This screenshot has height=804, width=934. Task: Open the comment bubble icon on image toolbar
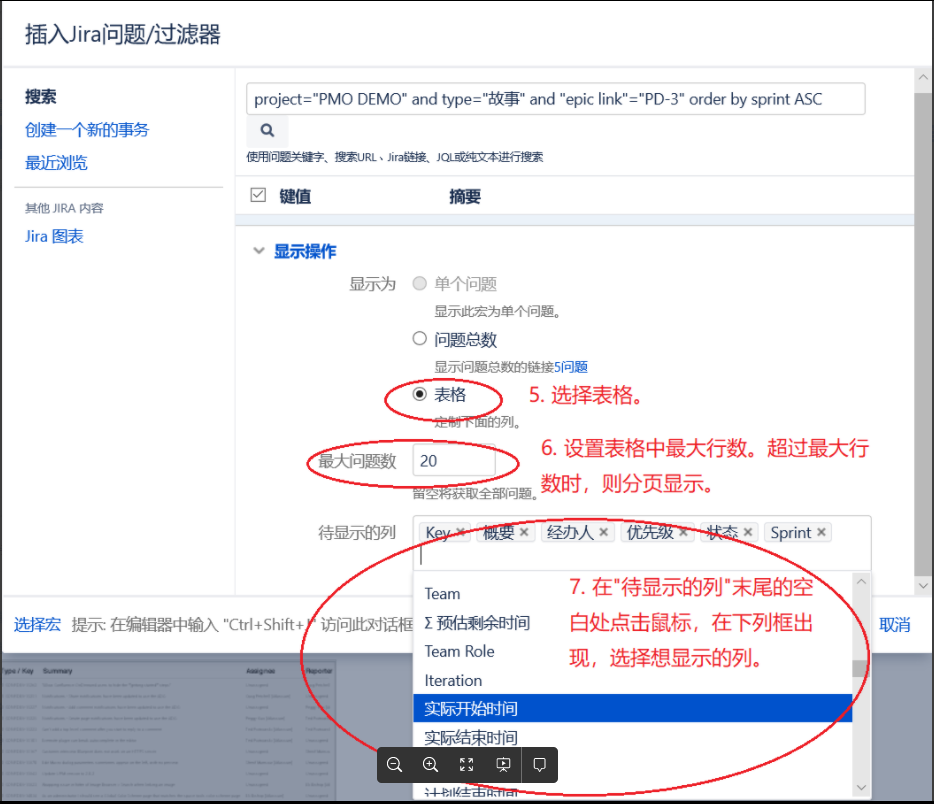coord(539,764)
